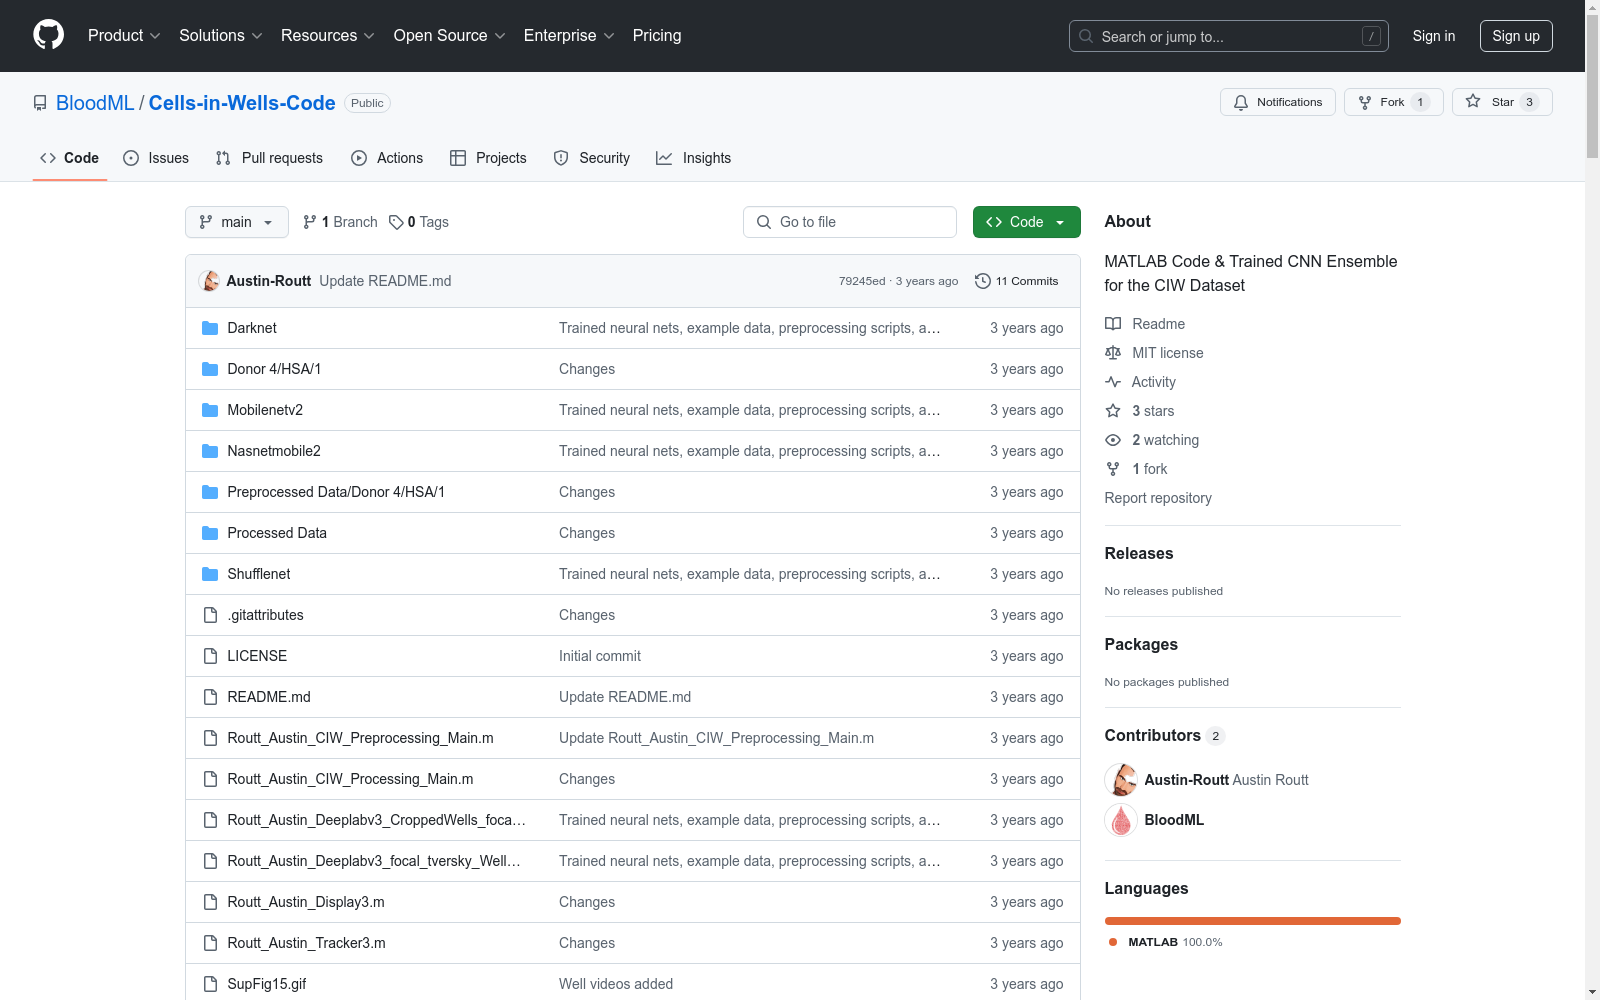
Task: Open the Security tab
Action: click(592, 158)
